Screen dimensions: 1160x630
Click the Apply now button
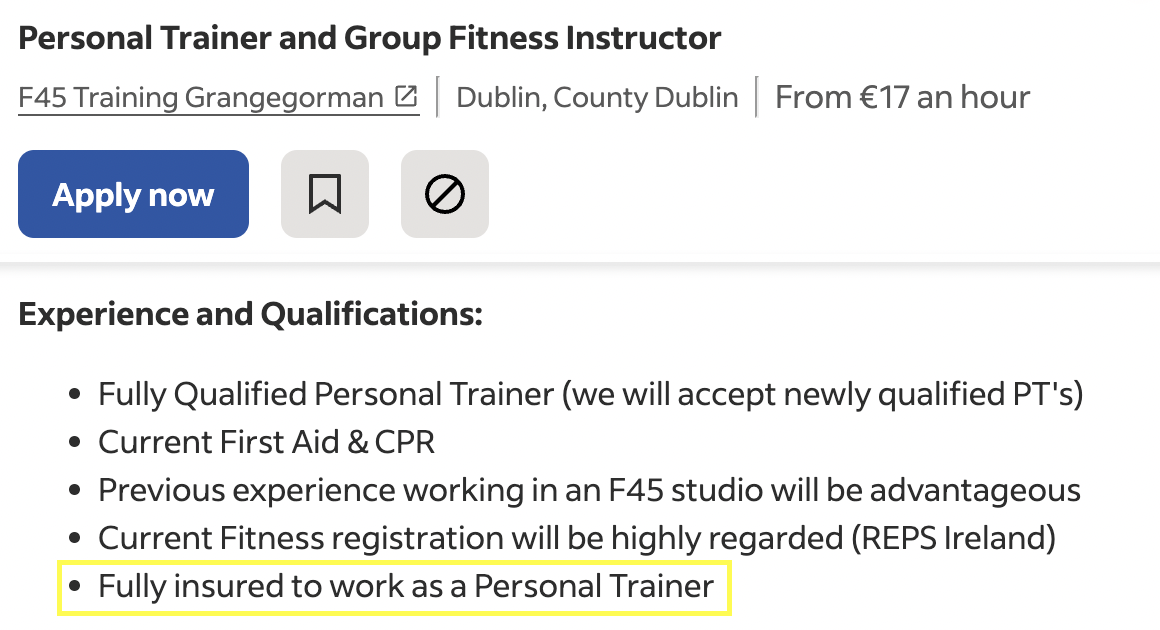pos(133,194)
